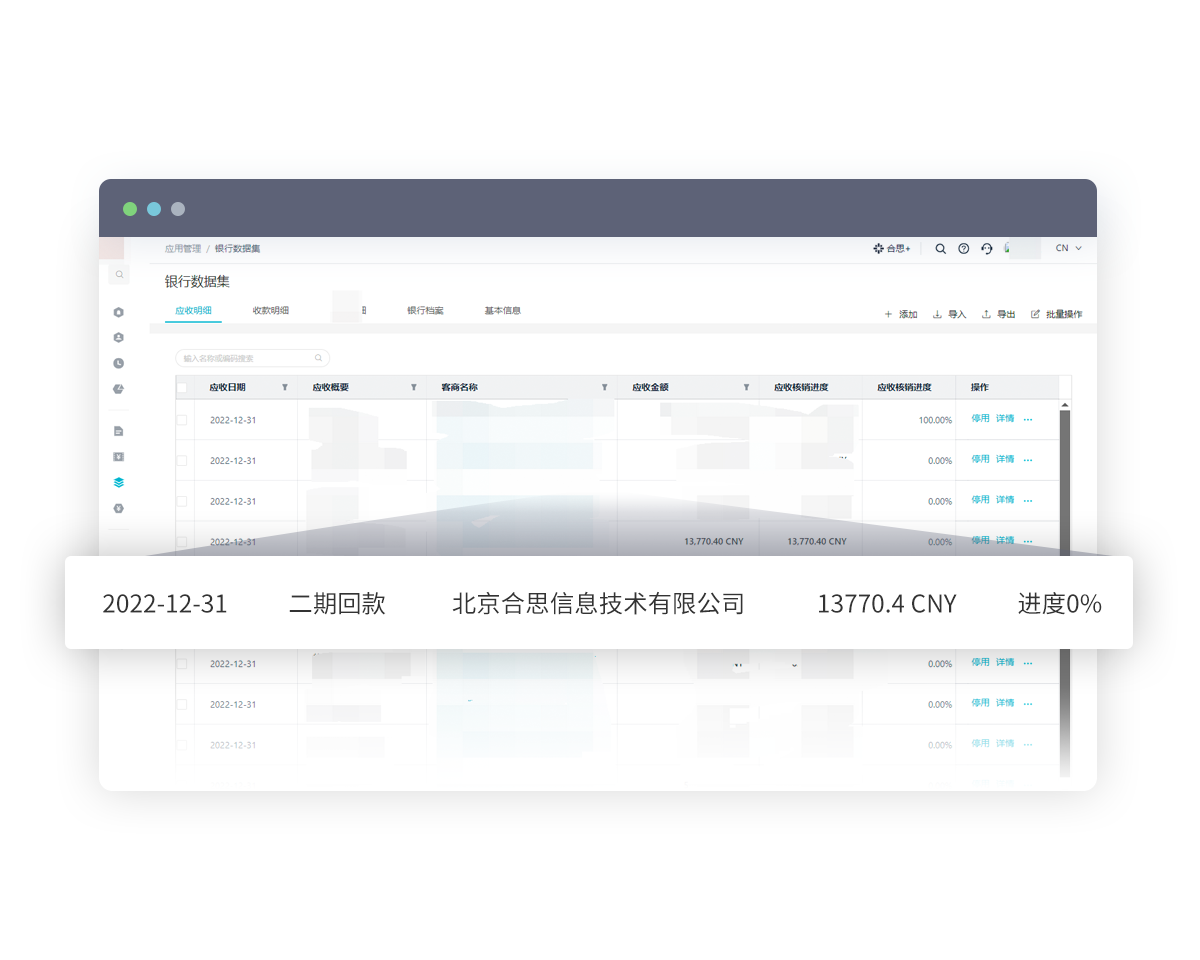This screenshot has width=1200, height=960.
Task: Click the 银行数据集 page title
Action: pyautogui.click(x=197, y=282)
